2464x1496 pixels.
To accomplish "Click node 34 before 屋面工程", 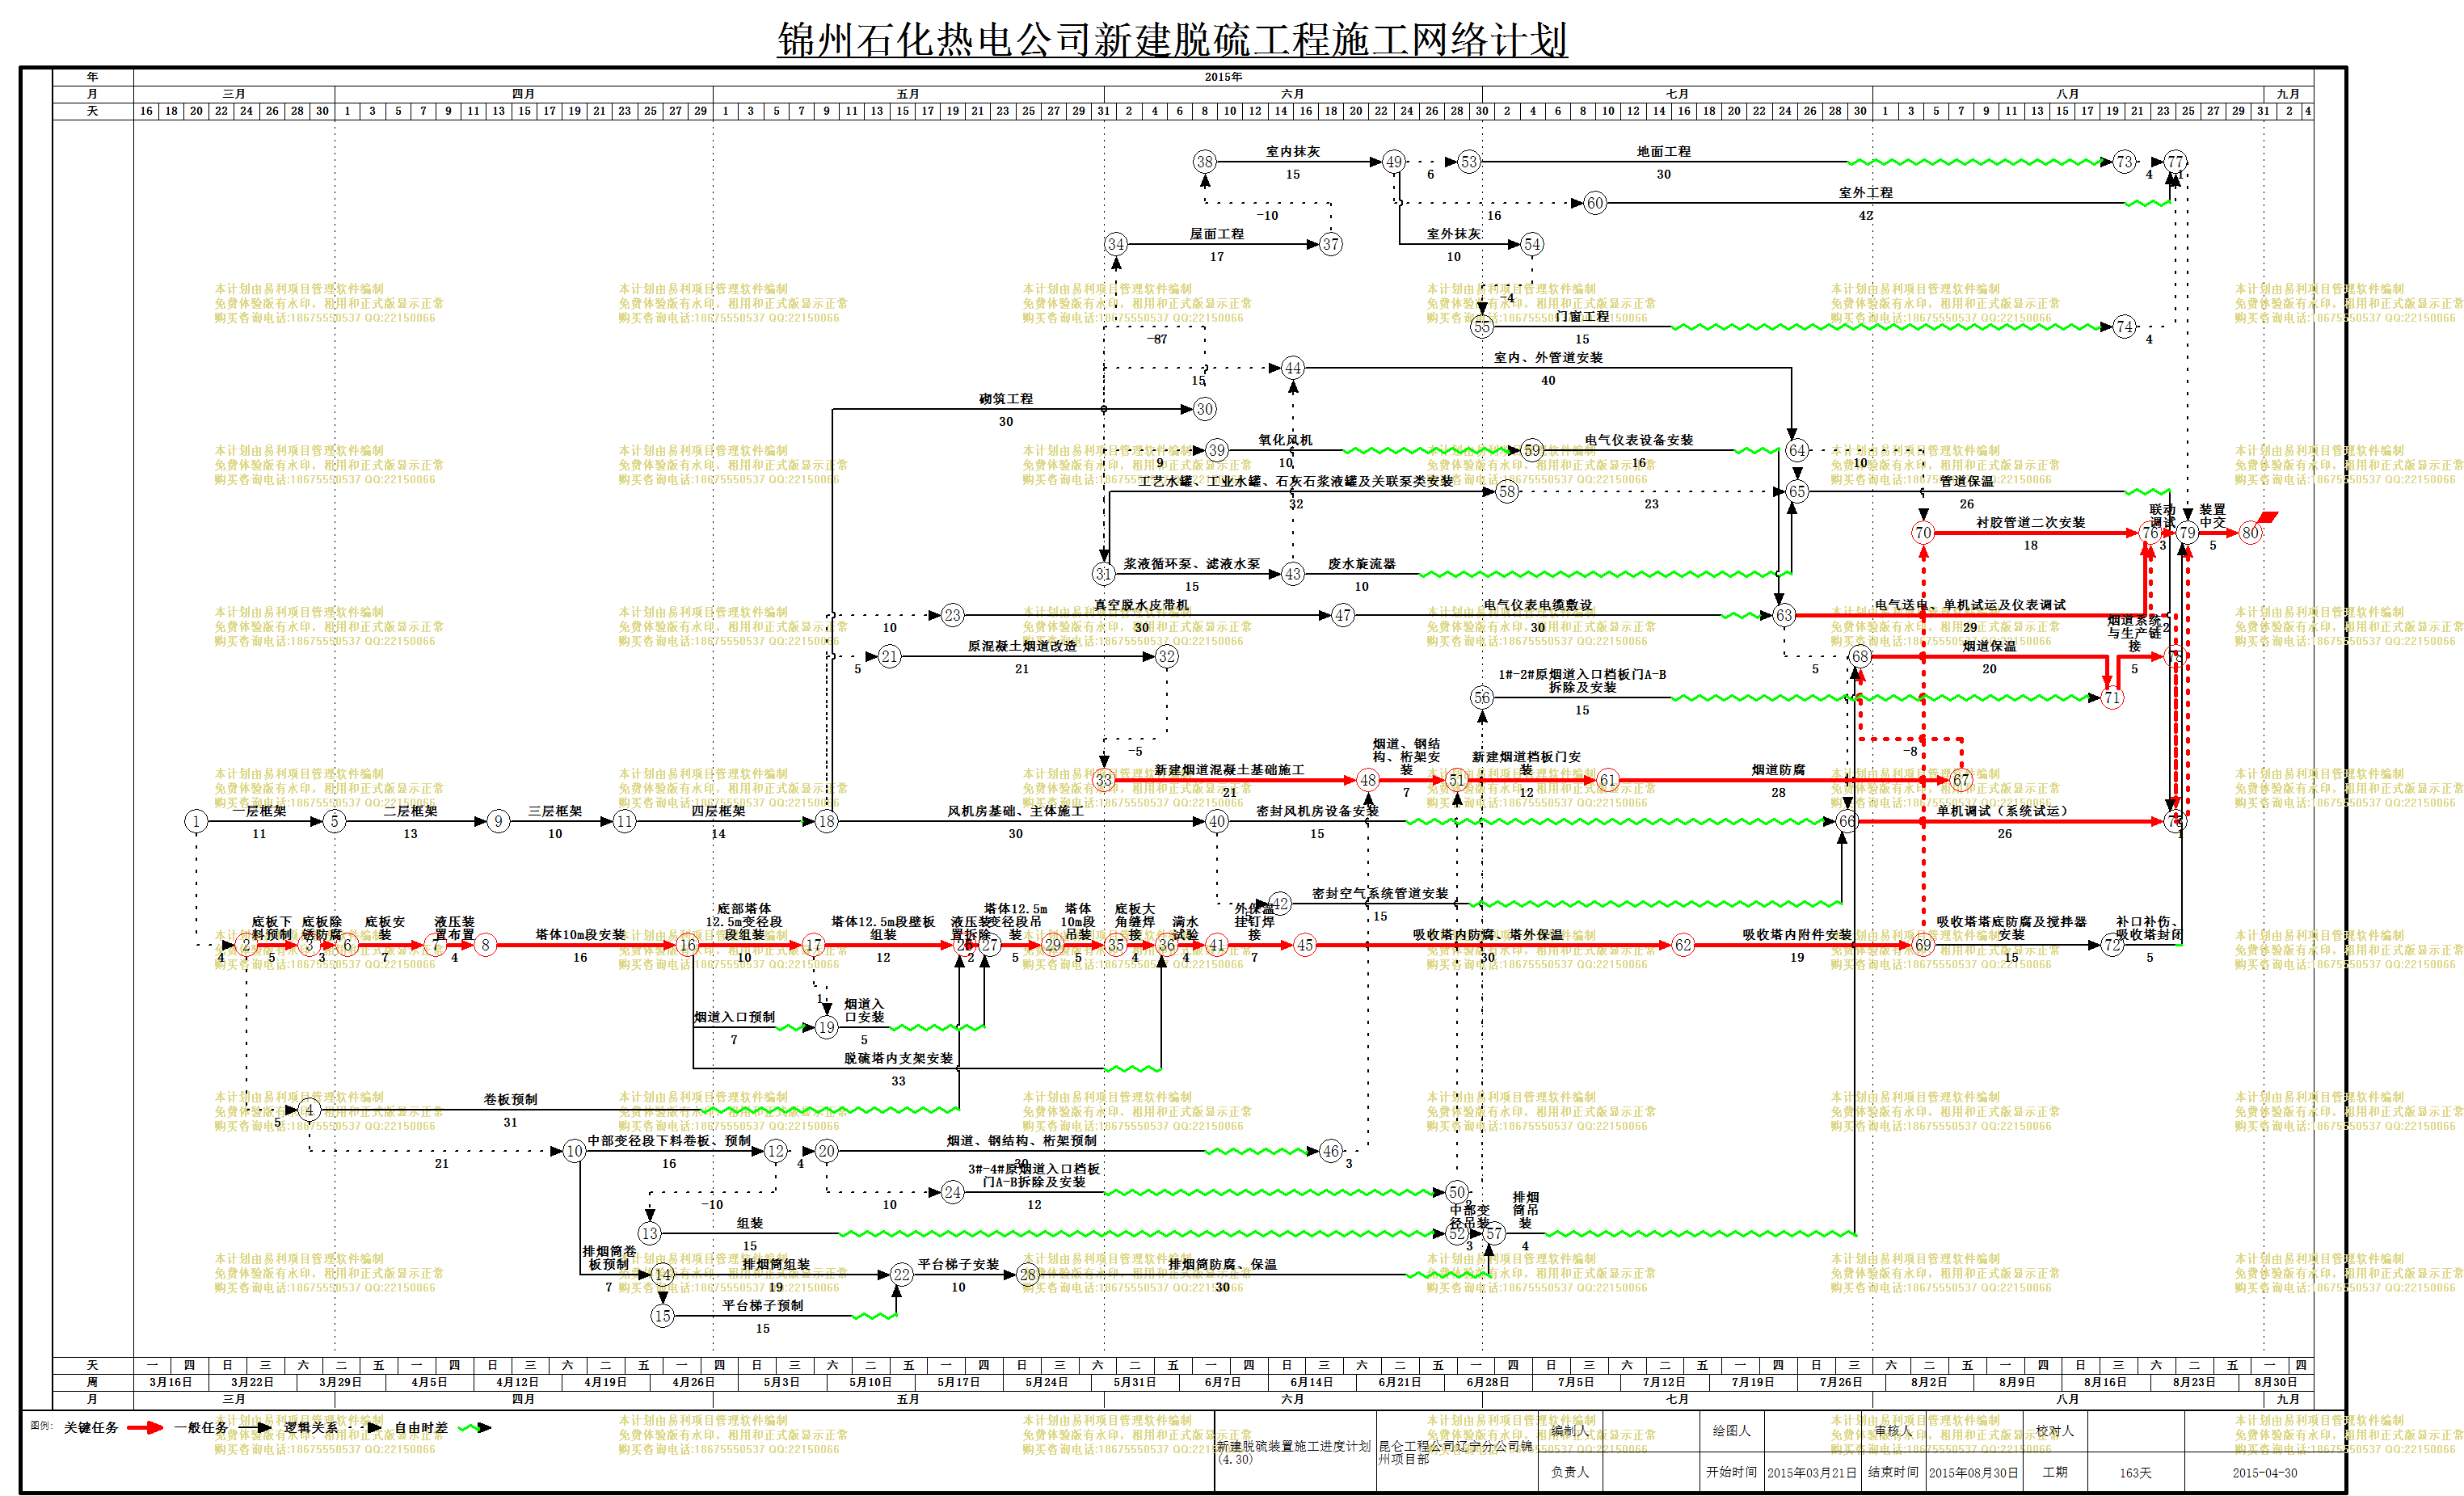I will pyautogui.click(x=1116, y=244).
